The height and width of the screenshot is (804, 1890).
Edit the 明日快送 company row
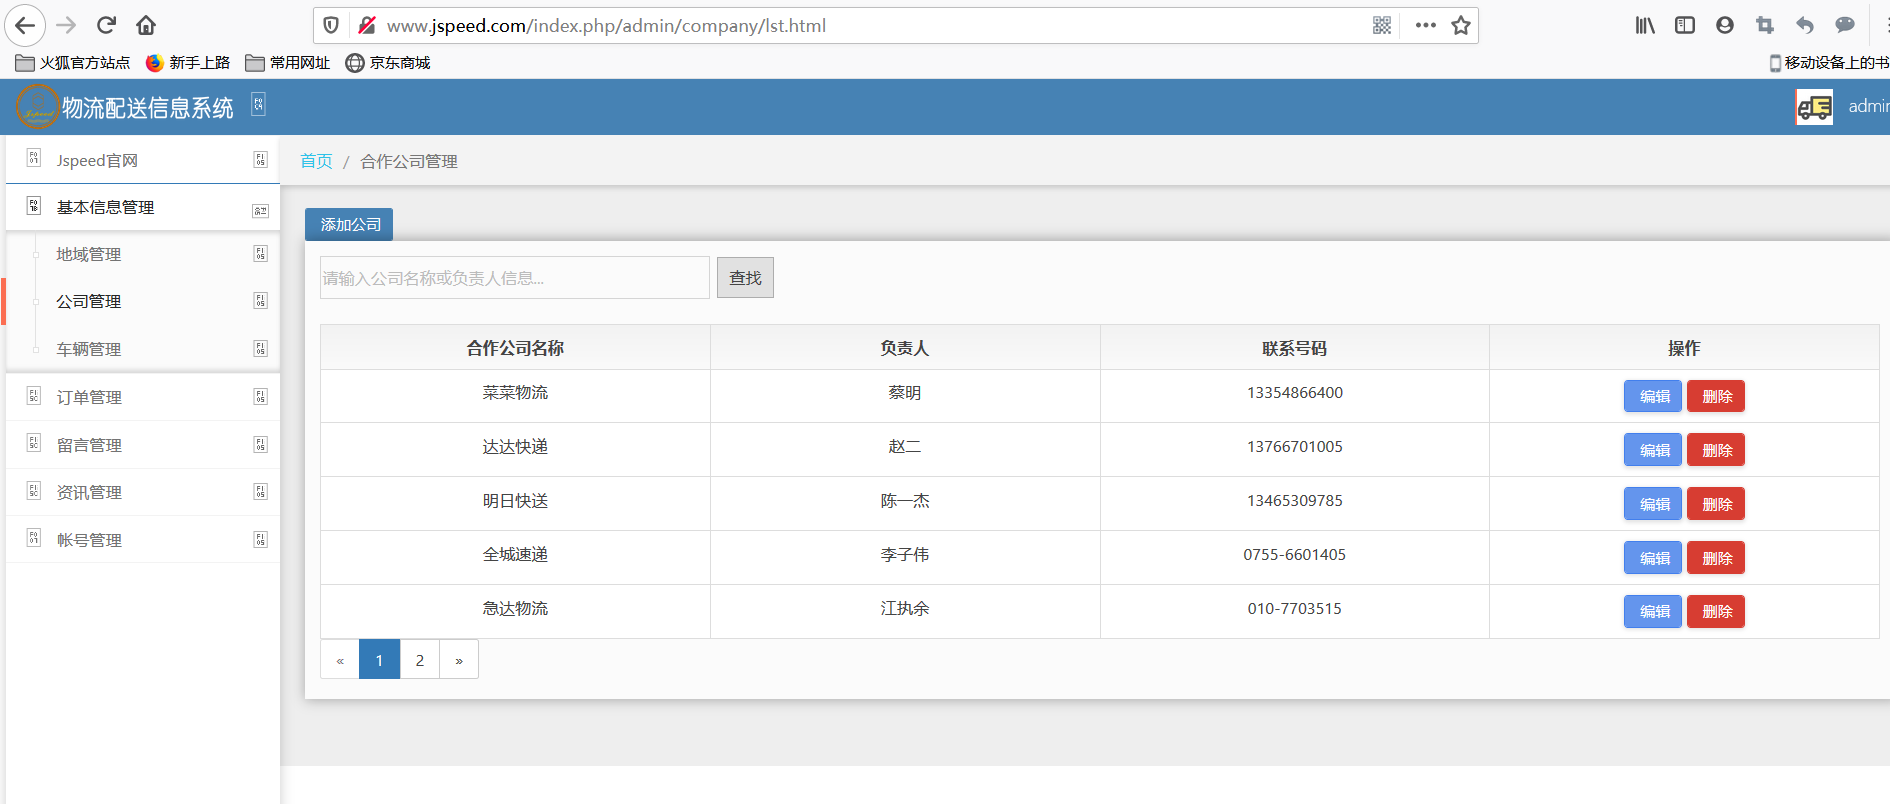(x=1653, y=505)
